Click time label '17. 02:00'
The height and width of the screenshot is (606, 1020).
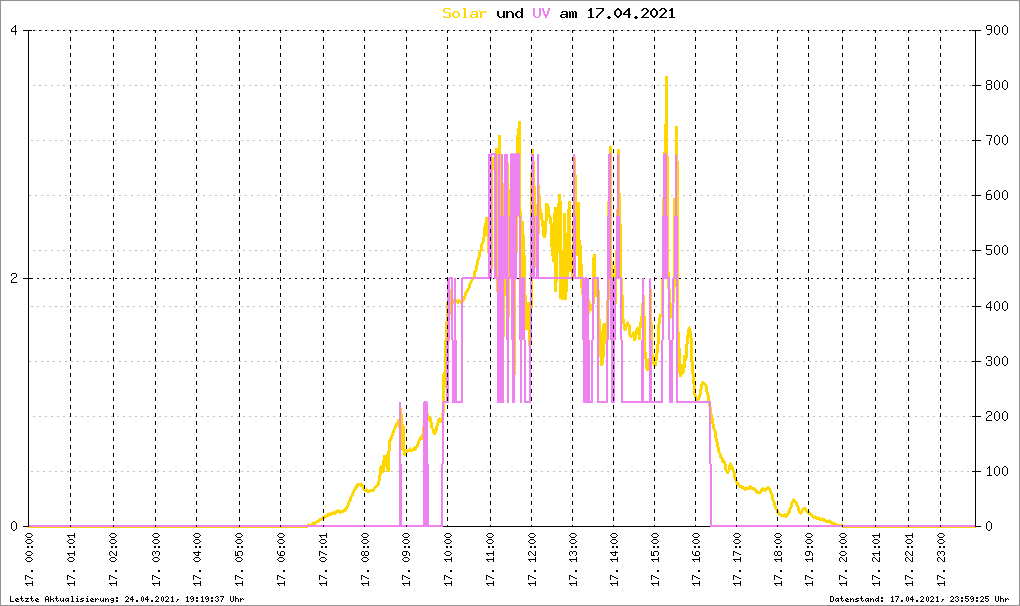[113, 560]
